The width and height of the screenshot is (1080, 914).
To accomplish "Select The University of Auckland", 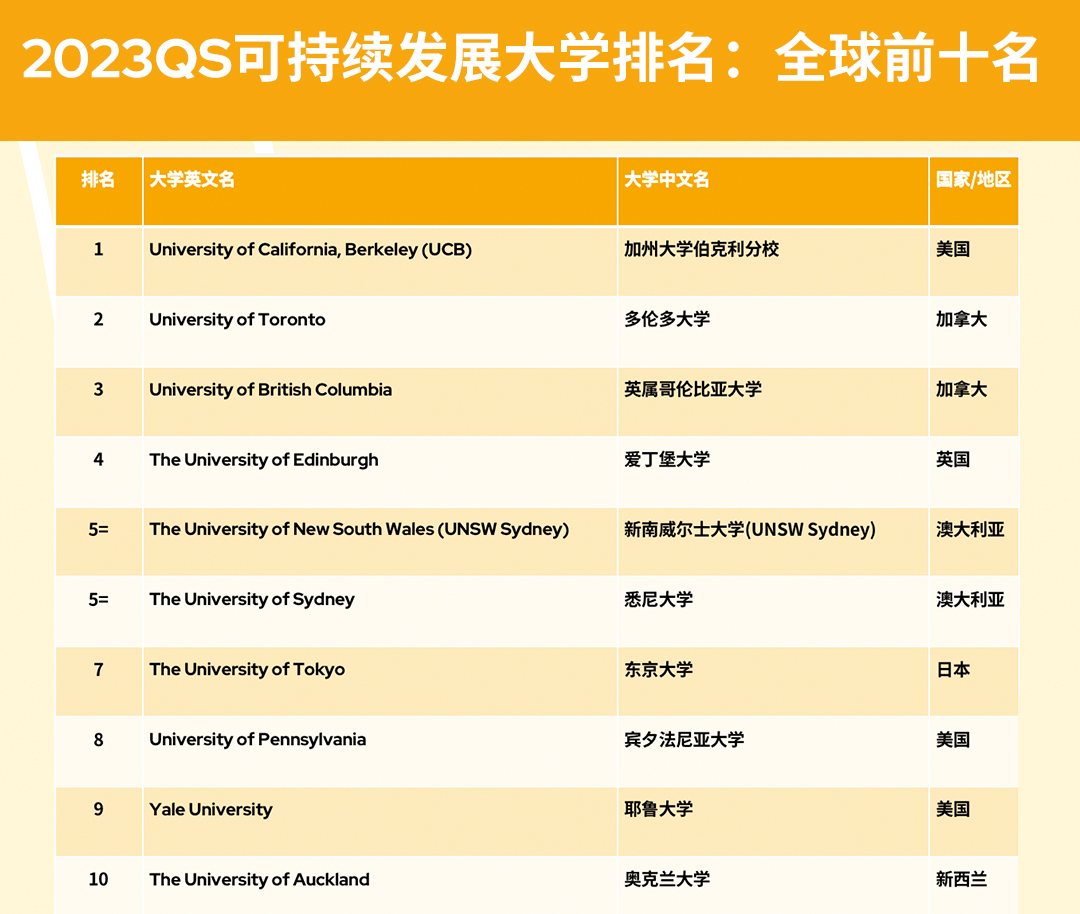I will [259, 879].
